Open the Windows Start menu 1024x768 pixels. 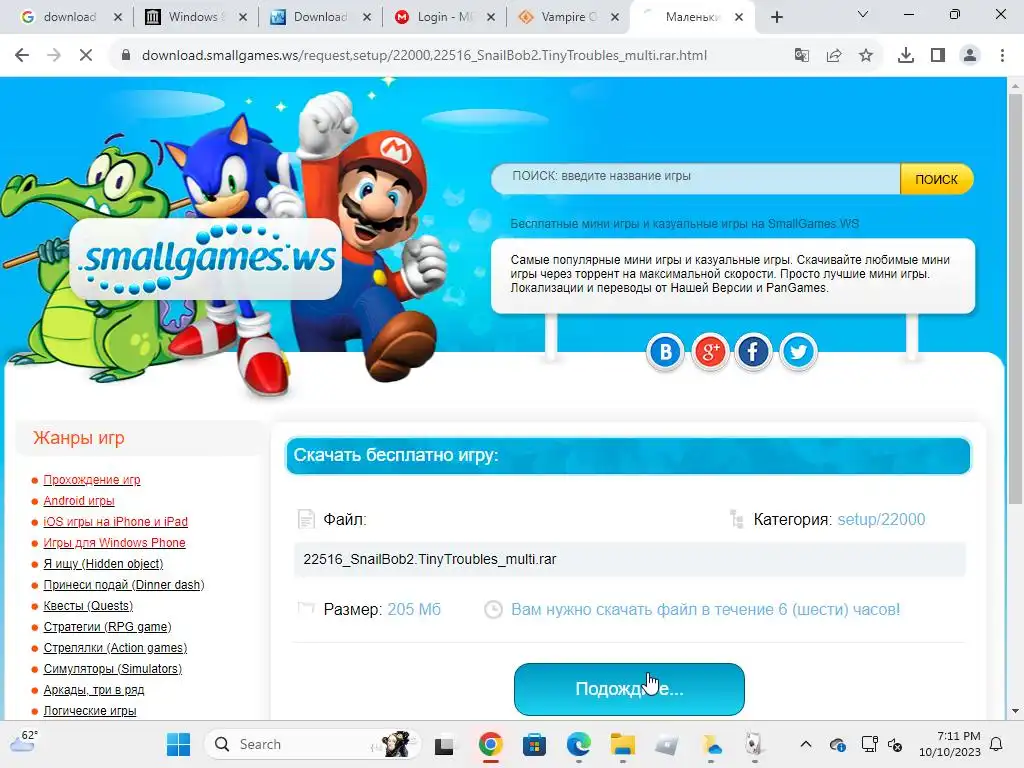(178, 744)
